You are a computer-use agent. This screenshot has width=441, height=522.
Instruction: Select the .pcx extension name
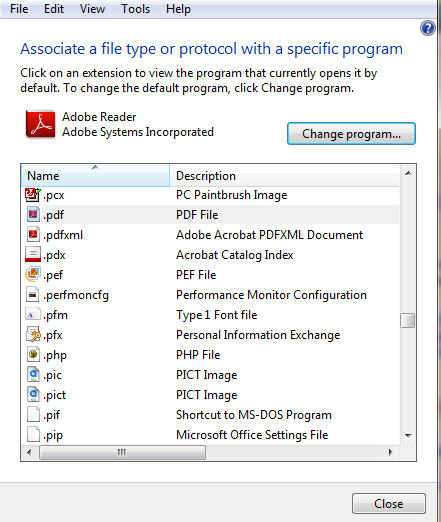pyautogui.click(x=53, y=195)
